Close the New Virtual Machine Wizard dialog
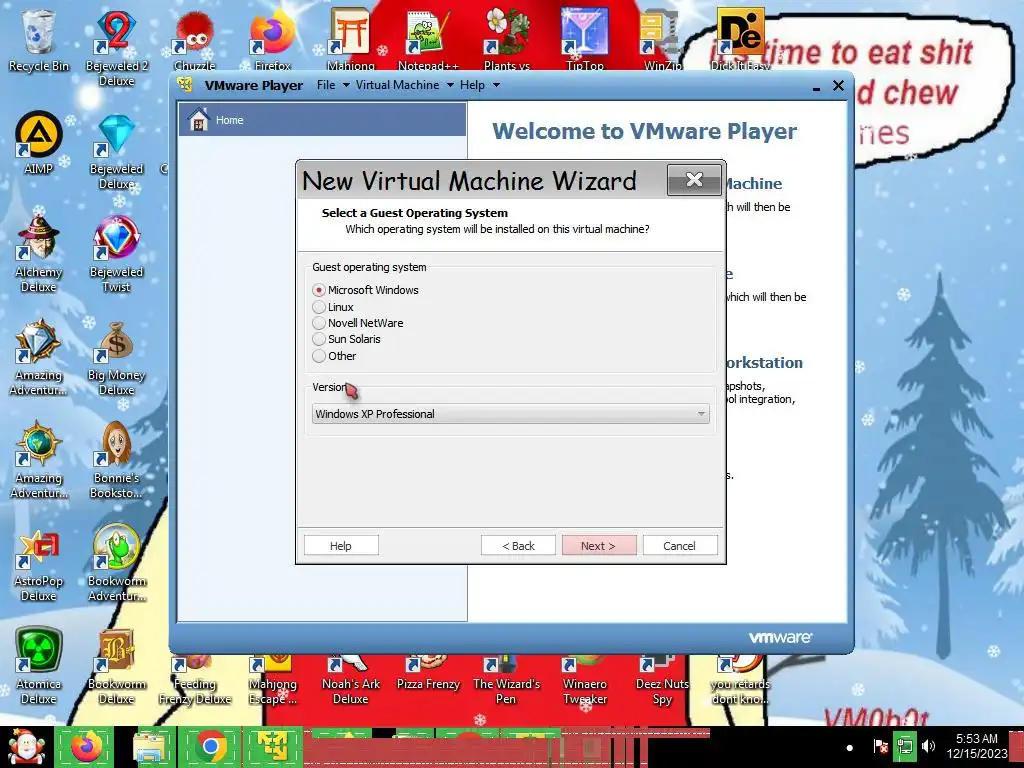Viewport: 1024px width, 768px height. [694, 180]
